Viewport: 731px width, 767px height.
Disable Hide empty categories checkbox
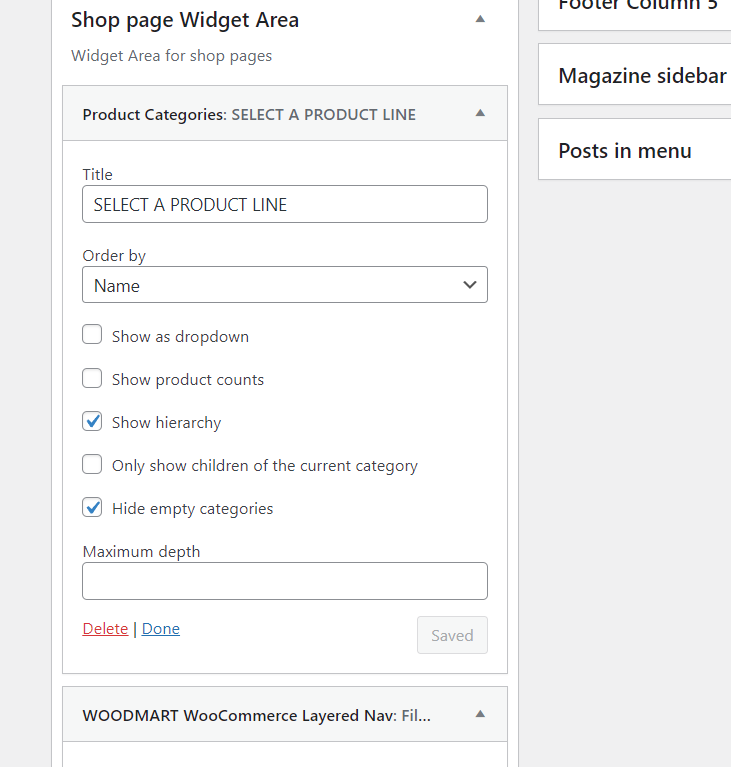tap(92, 507)
